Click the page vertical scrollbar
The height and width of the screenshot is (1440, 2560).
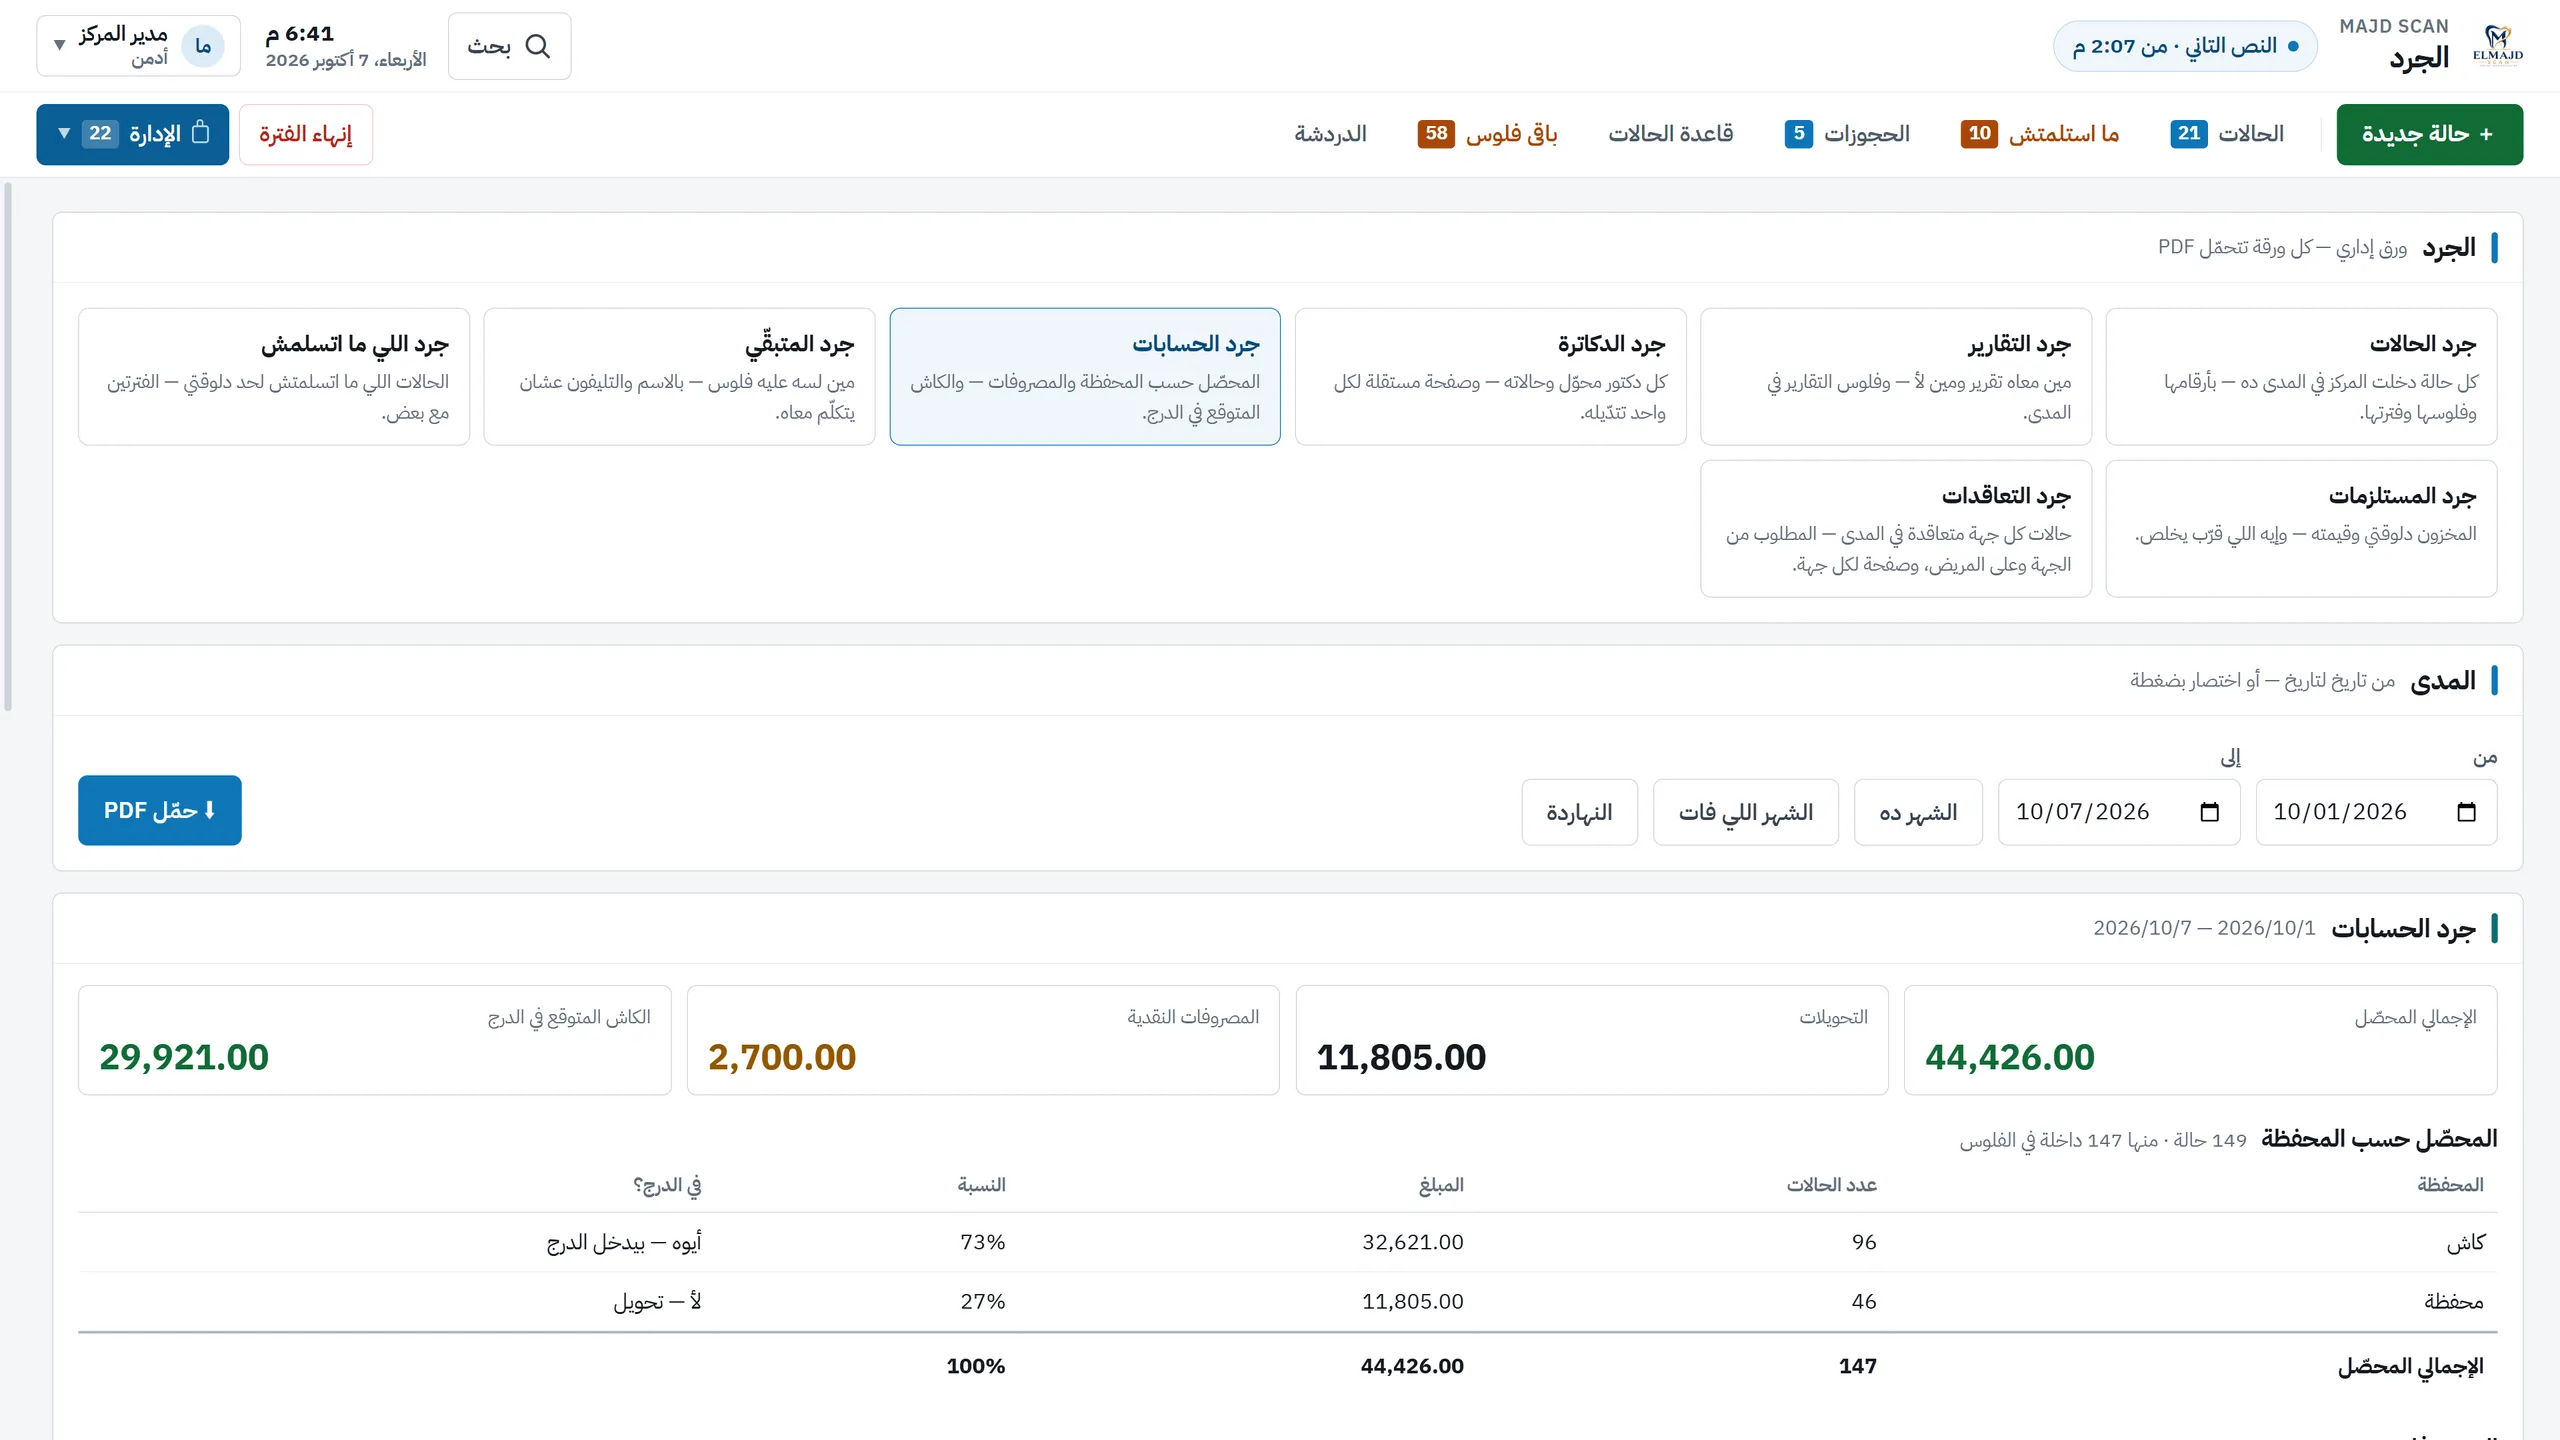8,446
